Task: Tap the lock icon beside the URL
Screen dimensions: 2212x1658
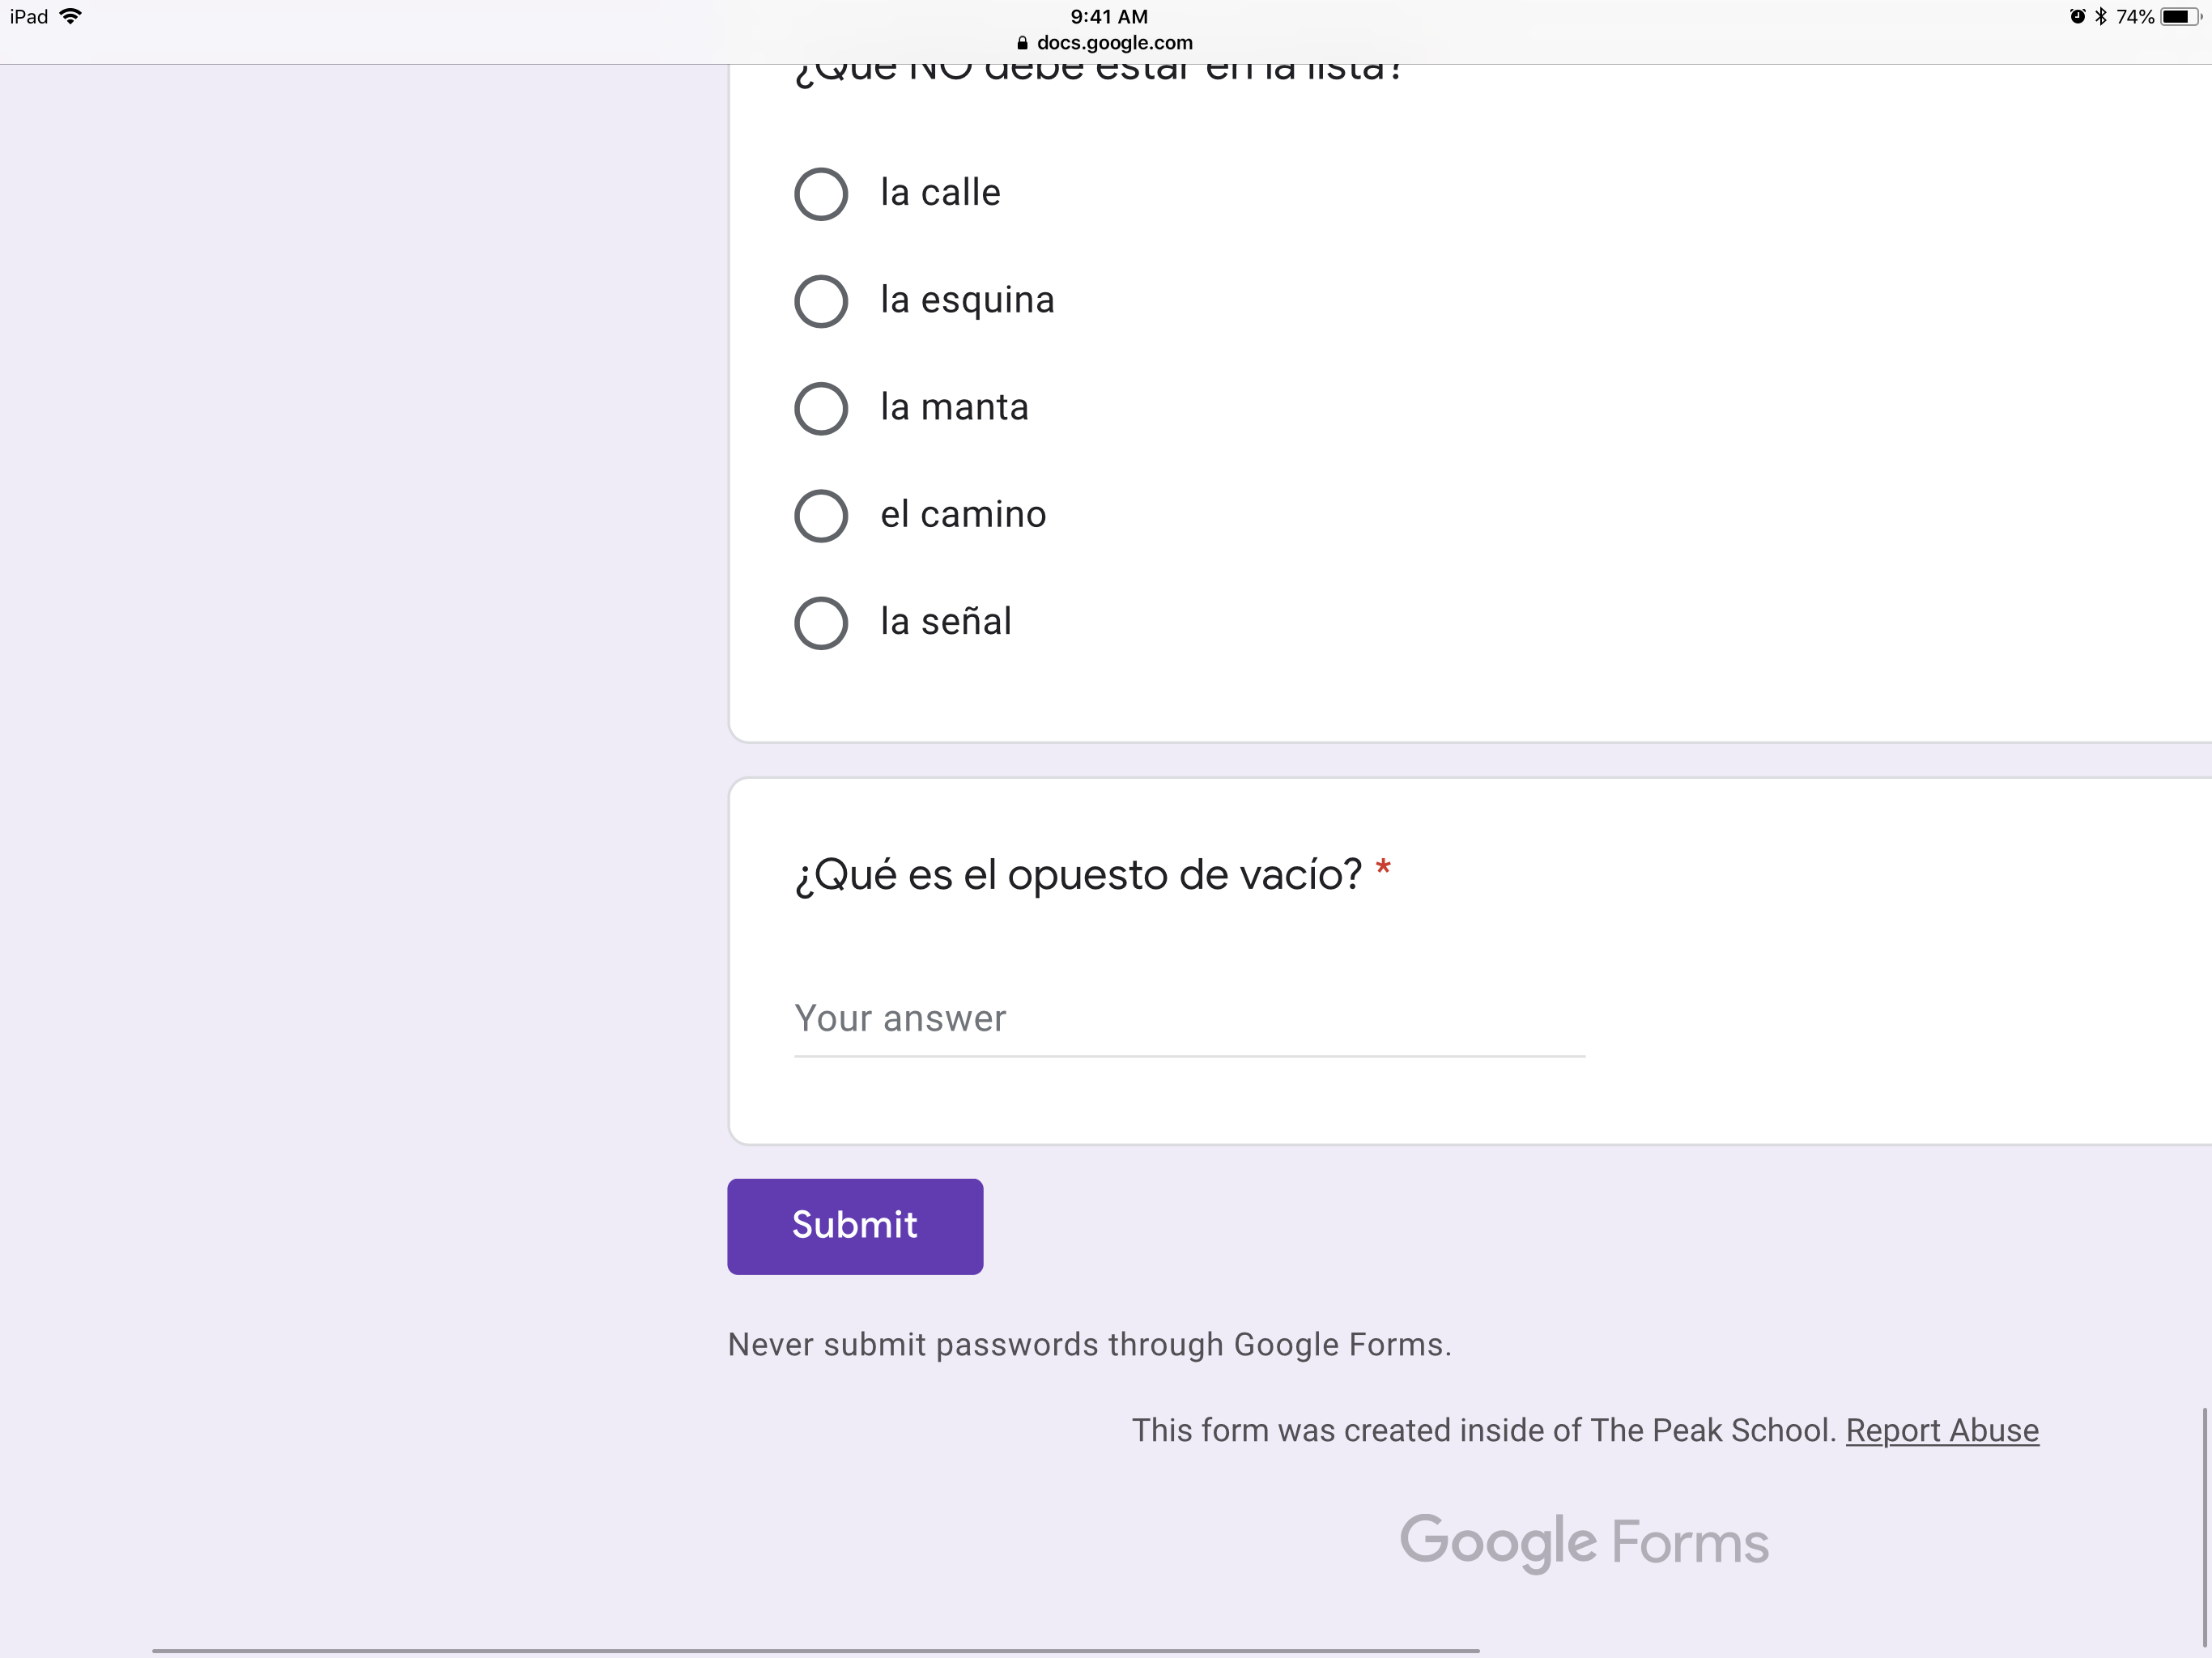Action: (1022, 43)
